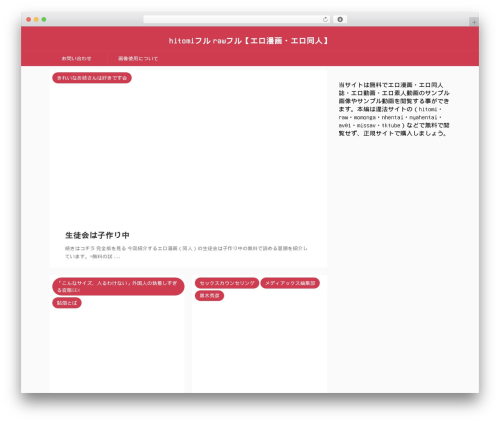Open the 画像使用について menu item
The image size is (500, 423).
coord(138,59)
